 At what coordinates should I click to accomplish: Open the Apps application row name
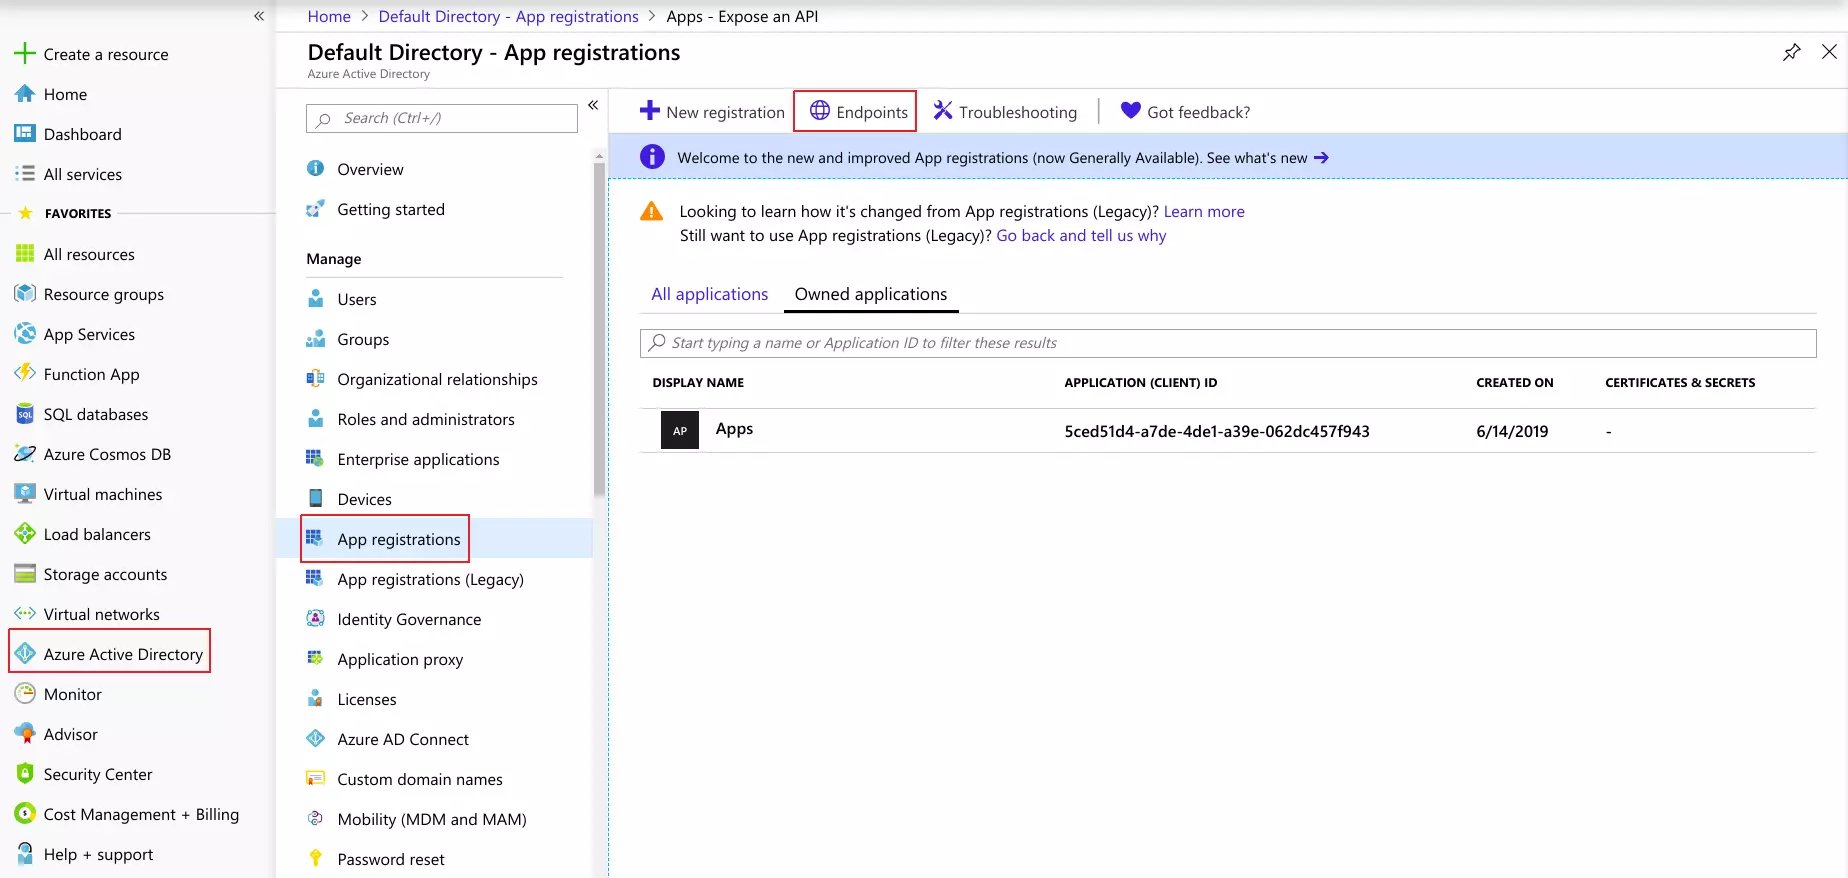[x=734, y=428]
